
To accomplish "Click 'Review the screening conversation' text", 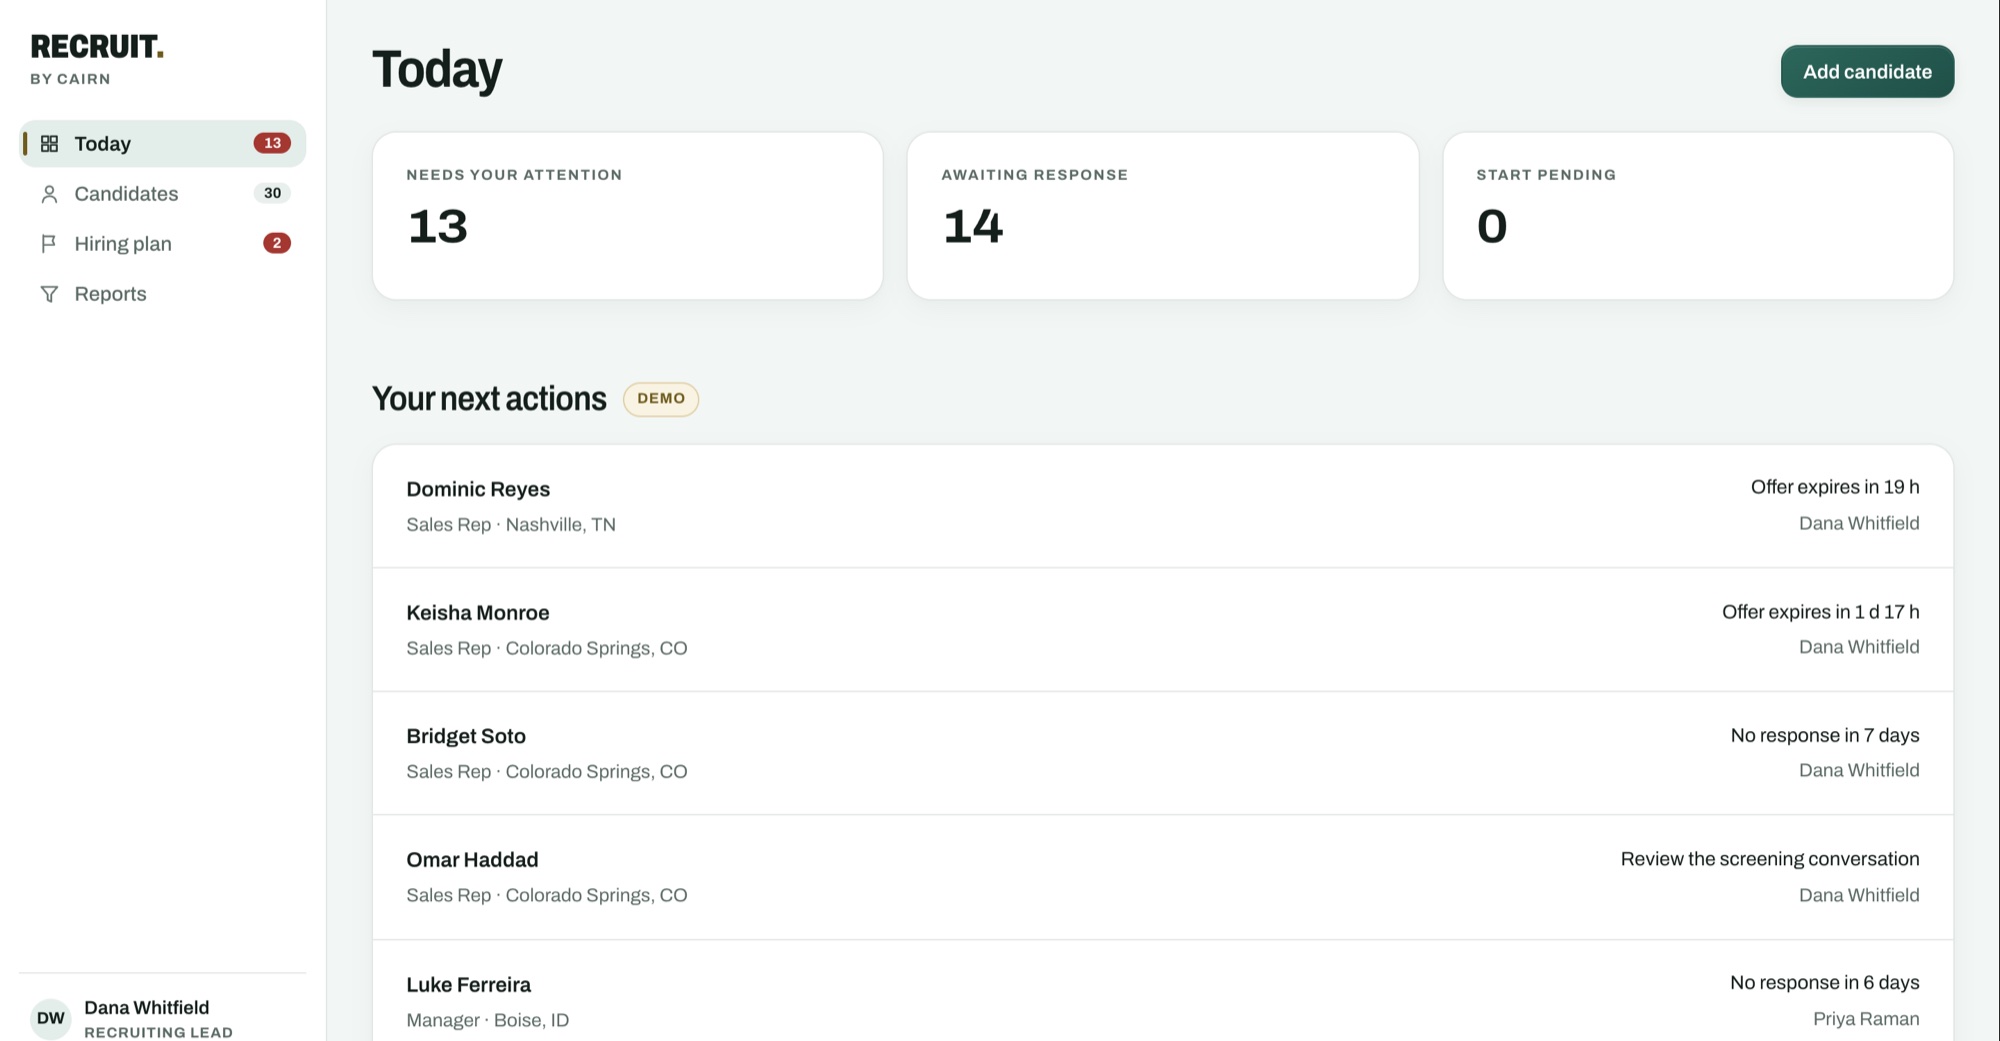I will [1770, 859].
